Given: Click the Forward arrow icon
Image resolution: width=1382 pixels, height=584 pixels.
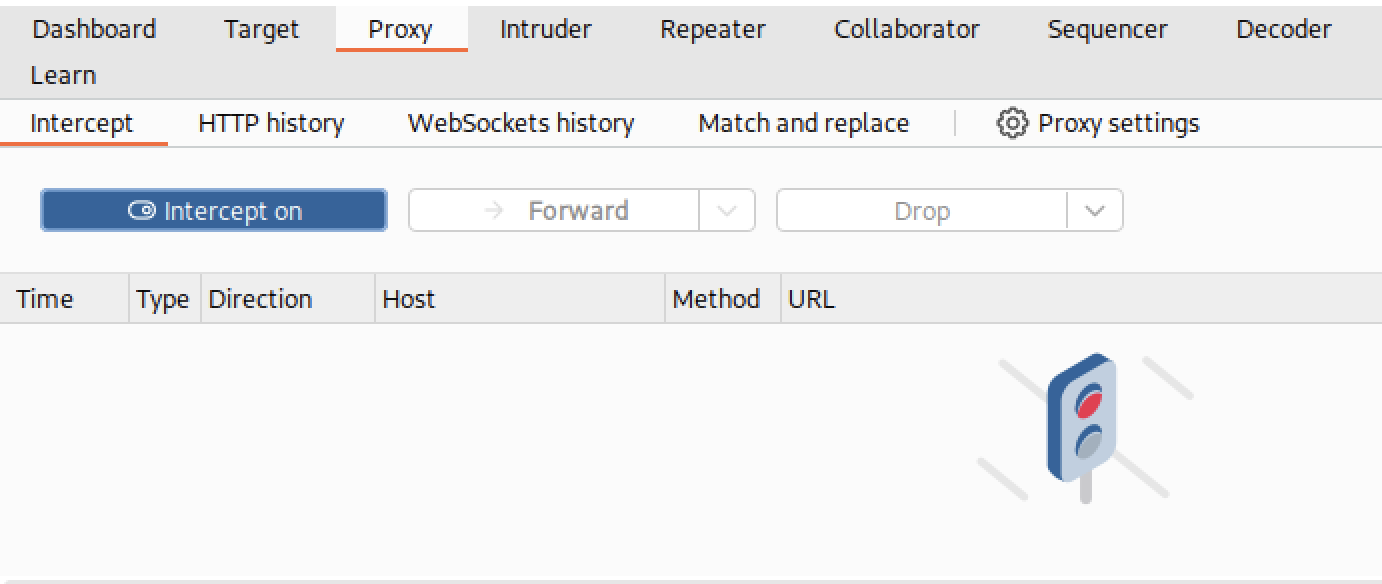Looking at the screenshot, I should [x=493, y=211].
